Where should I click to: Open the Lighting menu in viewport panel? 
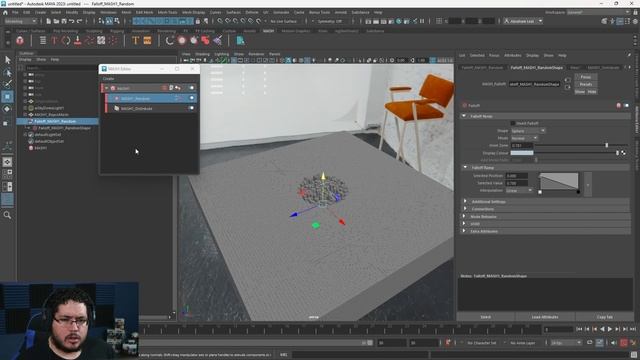coord(222,54)
